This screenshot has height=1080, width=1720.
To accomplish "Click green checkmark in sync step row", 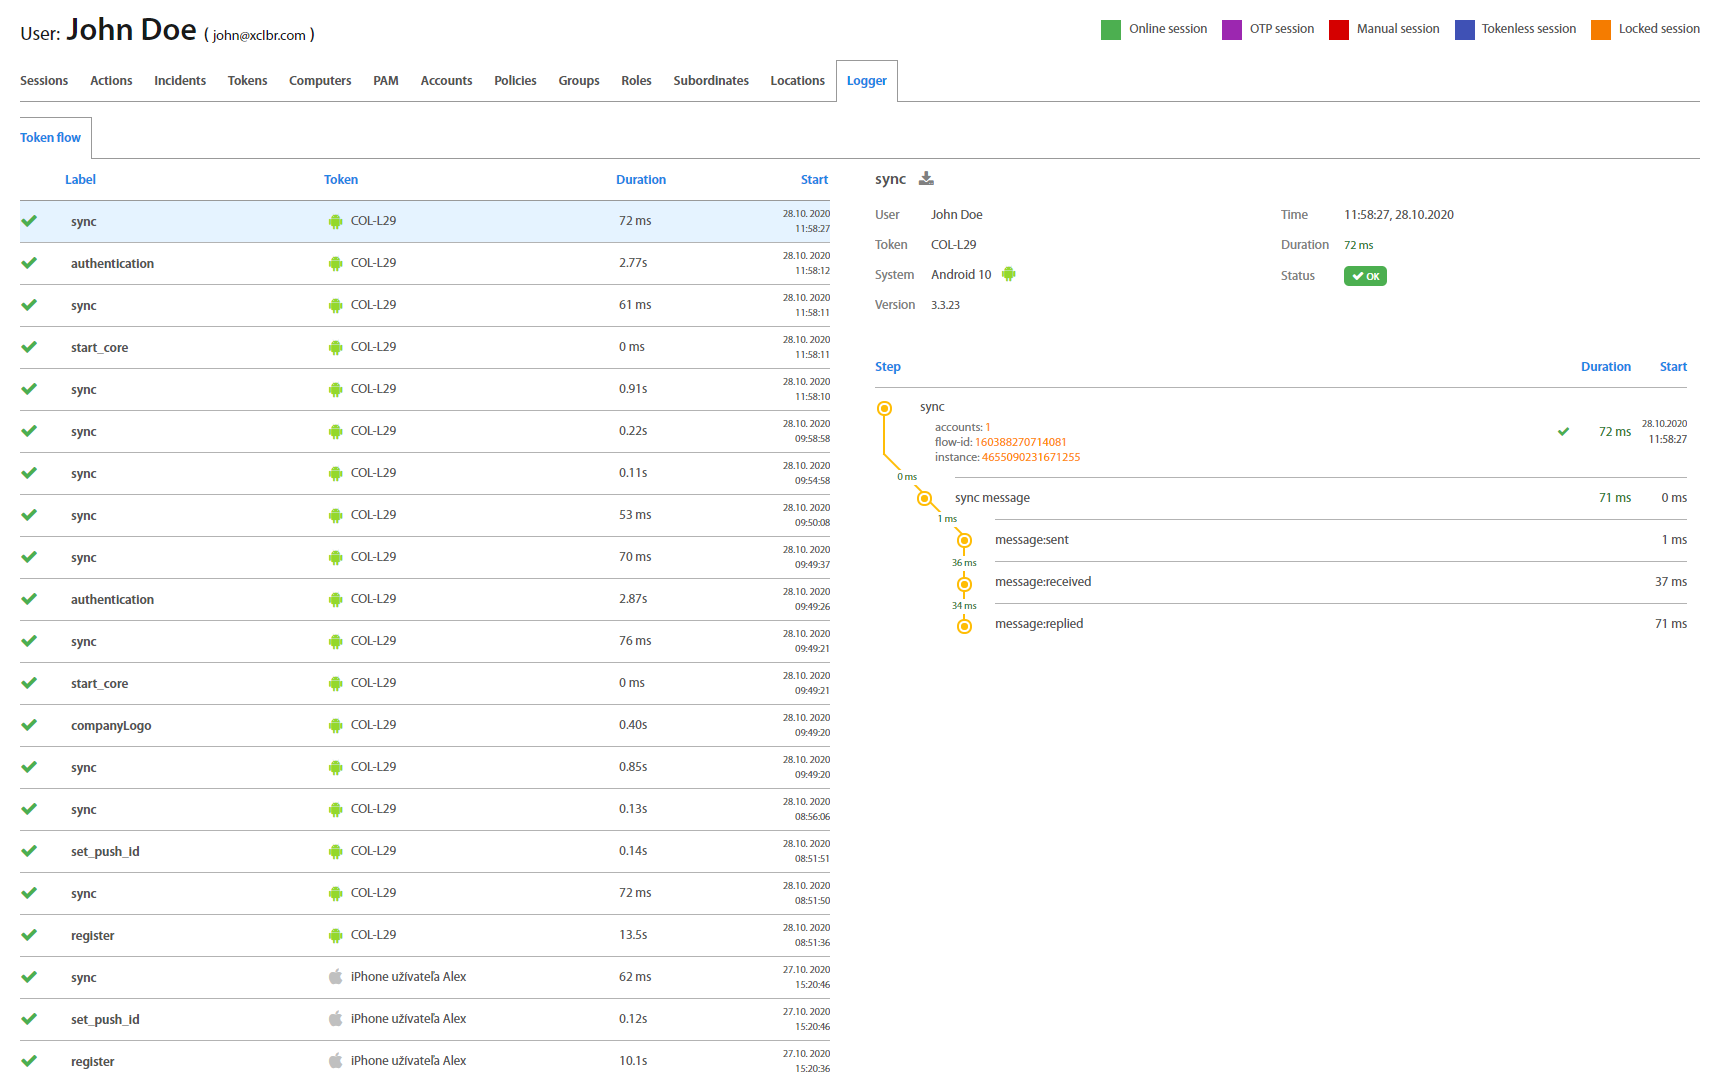I will pos(1563,432).
